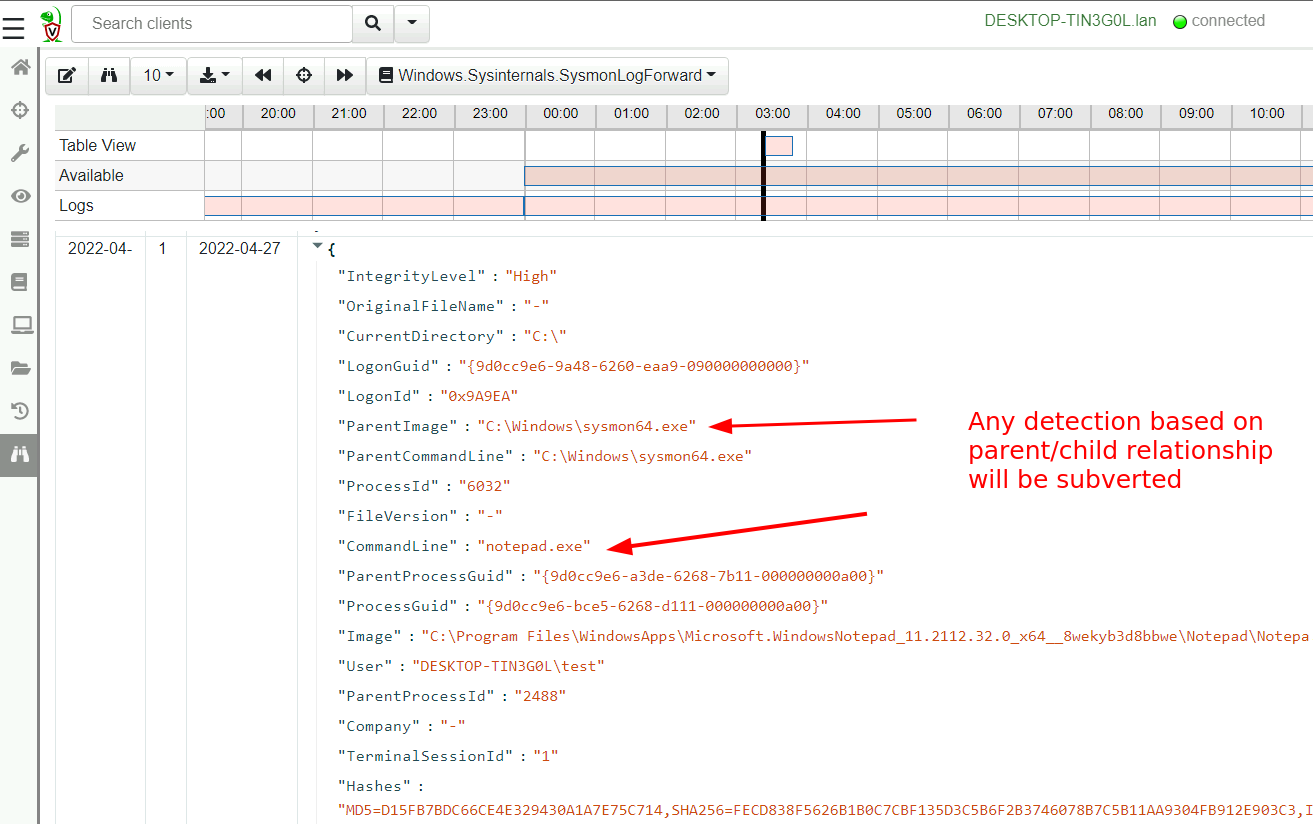The width and height of the screenshot is (1313, 824).
Task: Open the wrench artifacts sidebar icon
Action: pos(19,153)
